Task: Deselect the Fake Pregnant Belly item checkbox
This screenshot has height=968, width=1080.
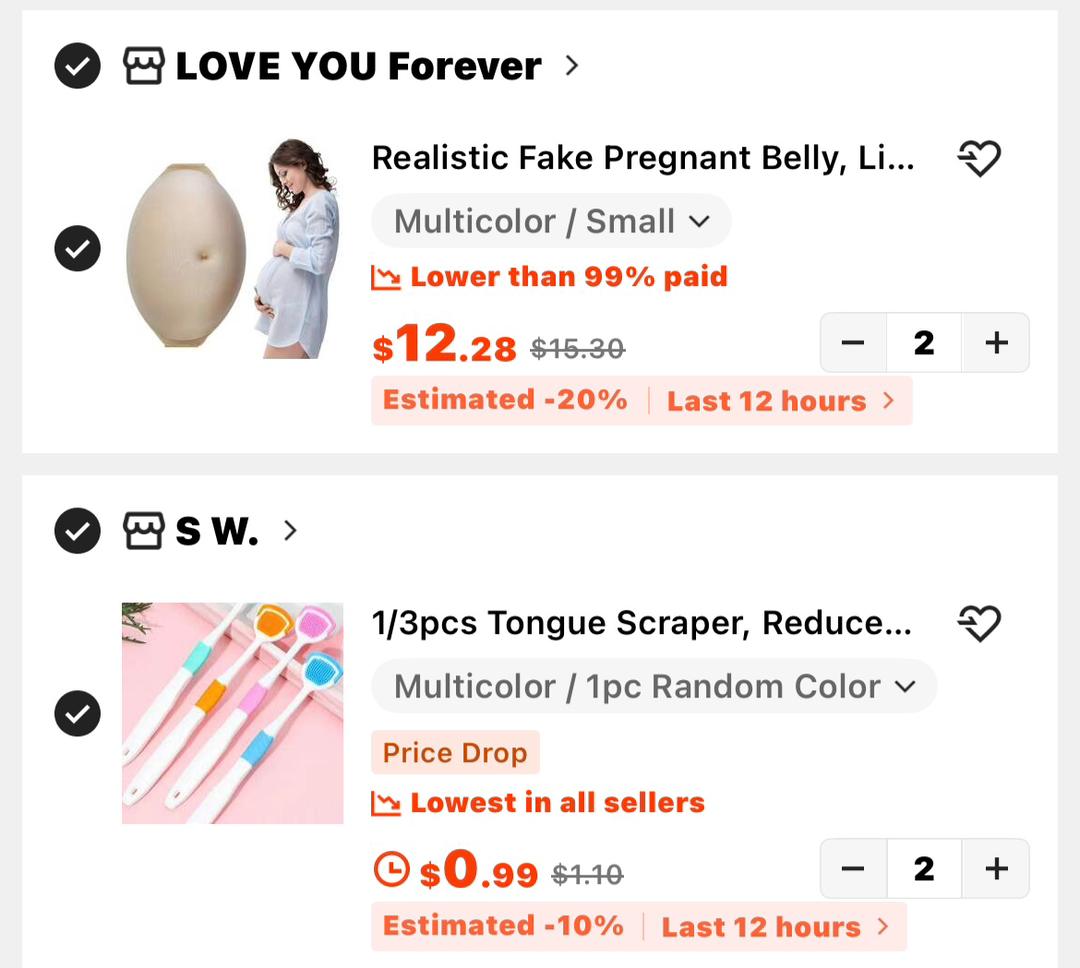Action: 77,248
